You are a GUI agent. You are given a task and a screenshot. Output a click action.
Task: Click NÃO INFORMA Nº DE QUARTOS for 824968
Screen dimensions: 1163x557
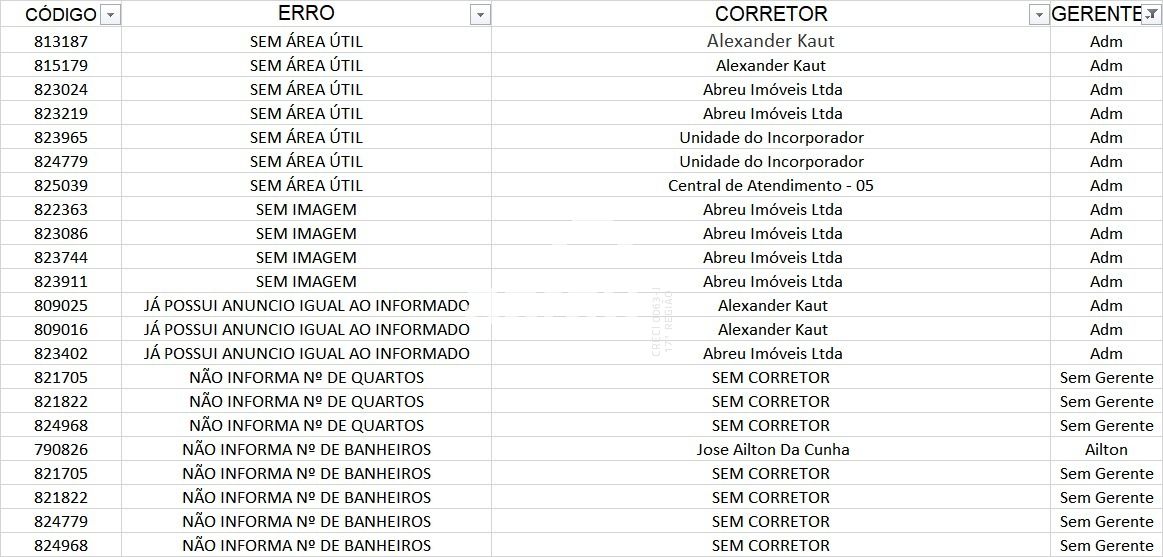tap(306, 426)
